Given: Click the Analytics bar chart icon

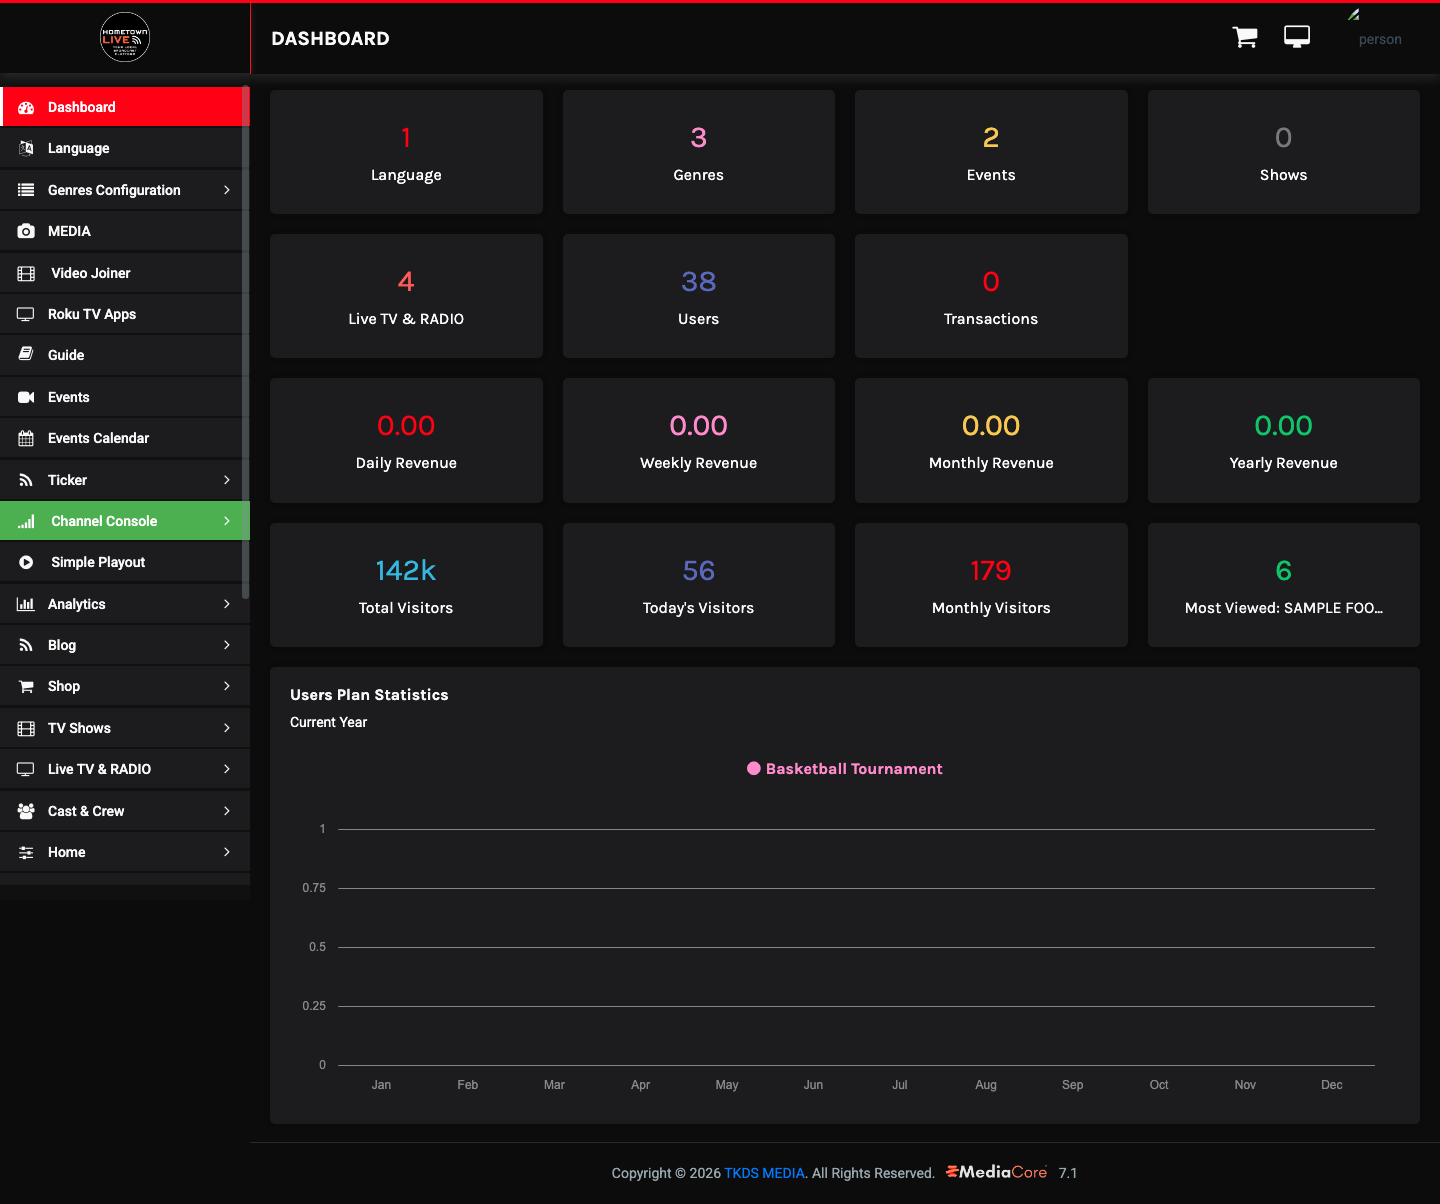Looking at the screenshot, I should point(26,604).
